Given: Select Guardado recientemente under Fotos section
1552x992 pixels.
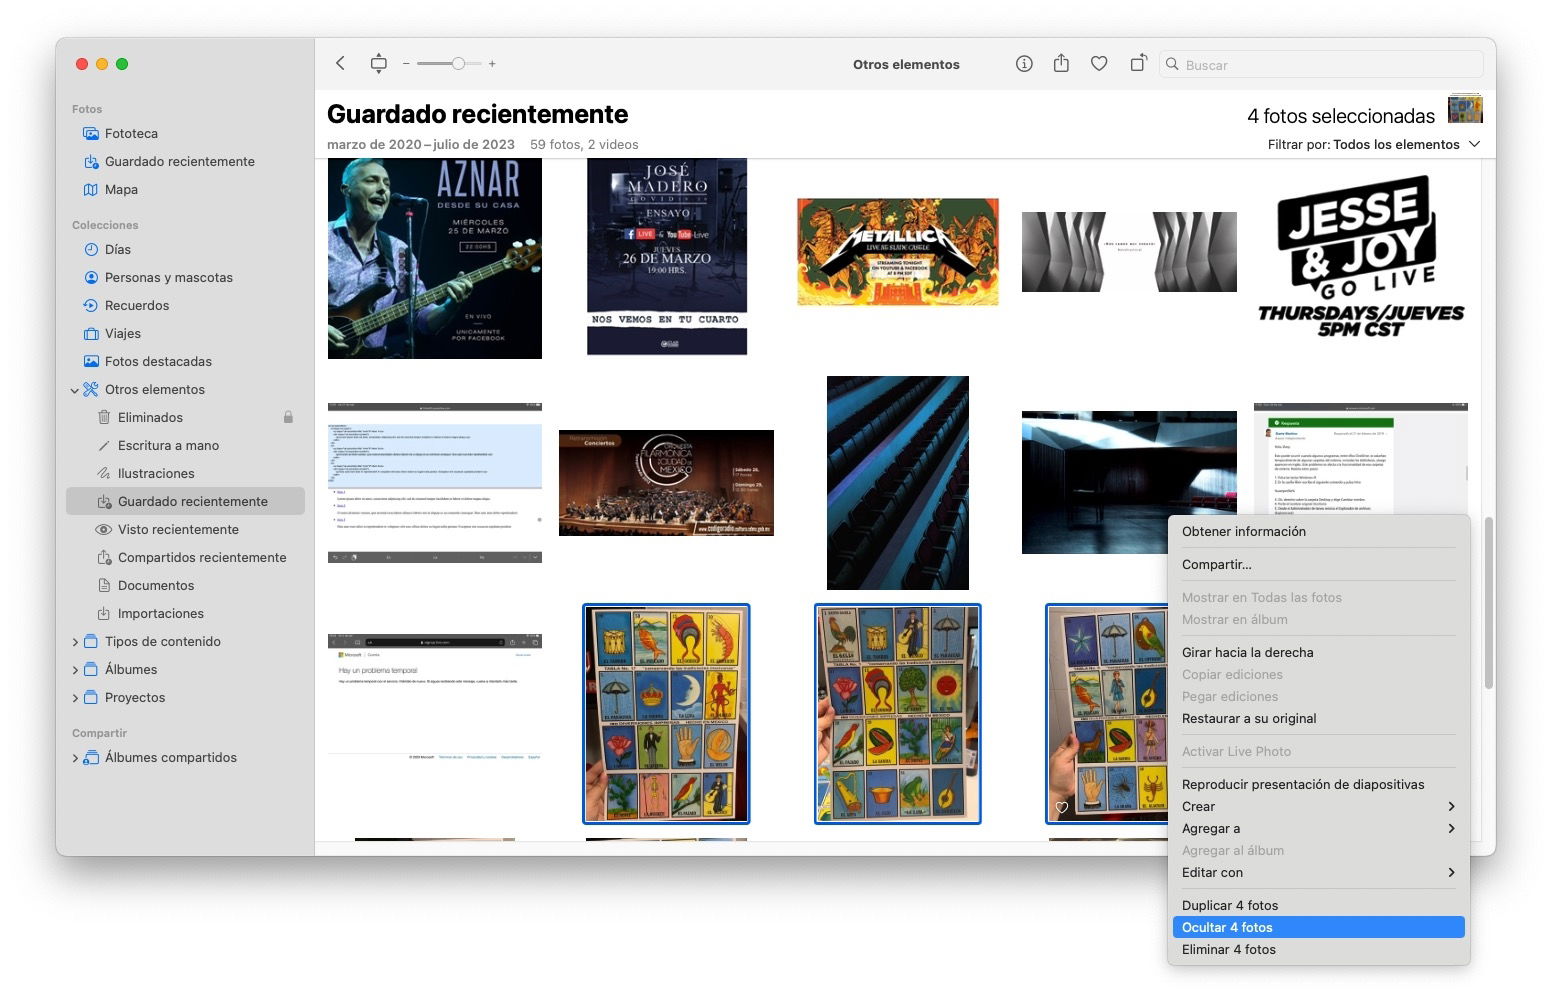Looking at the screenshot, I should (179, 161).
